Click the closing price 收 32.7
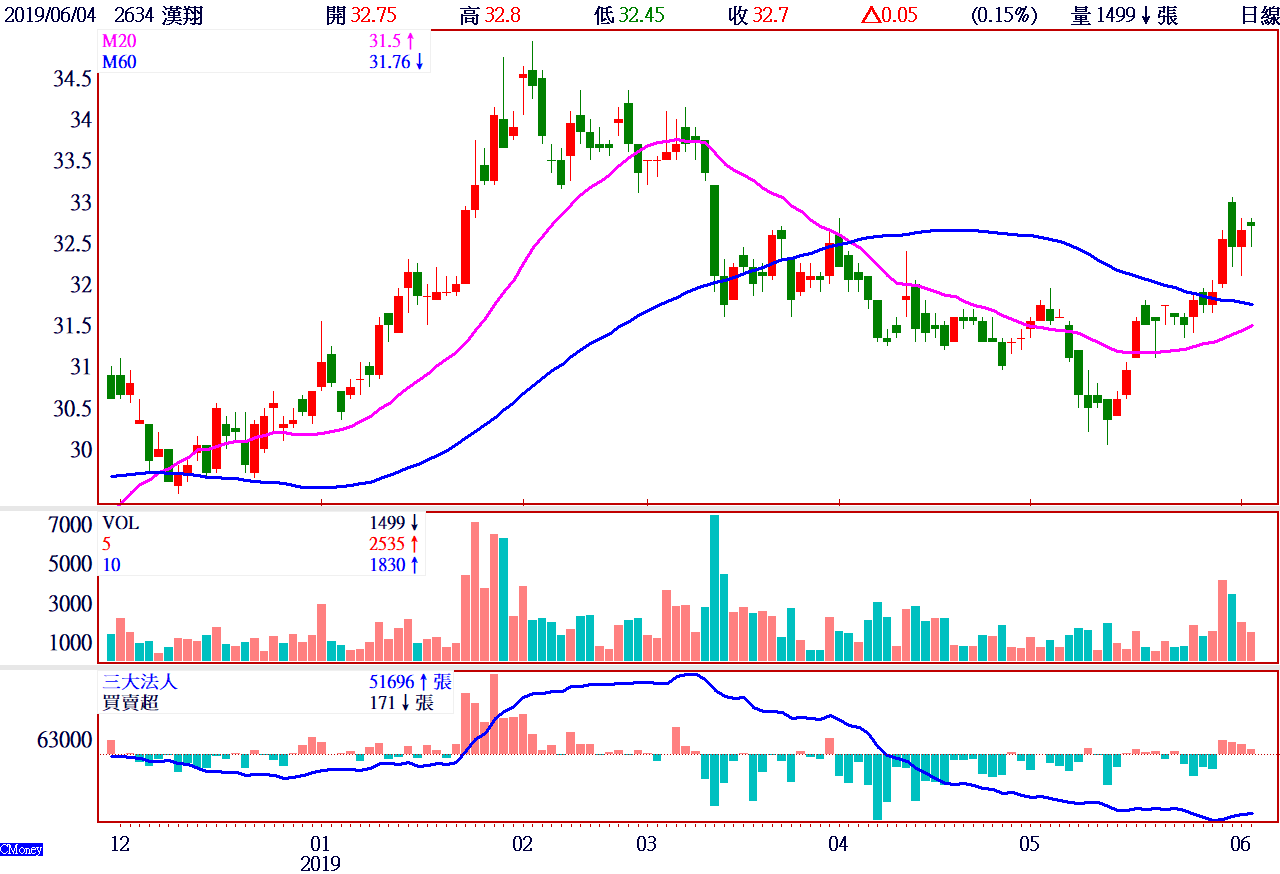The image size is (1280, 874). tap(757, 15)
